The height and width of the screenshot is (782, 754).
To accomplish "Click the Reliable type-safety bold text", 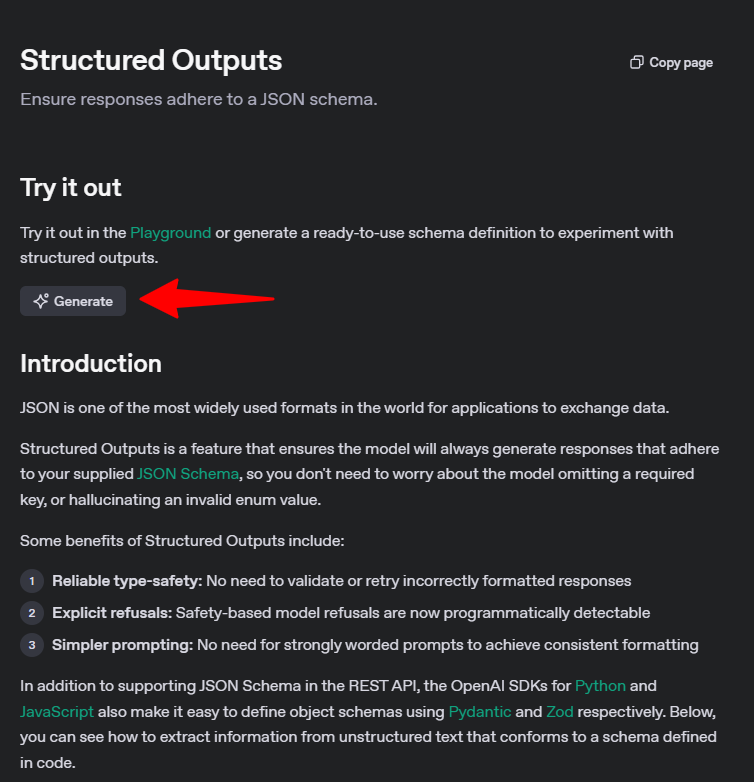I will (127, 581).
